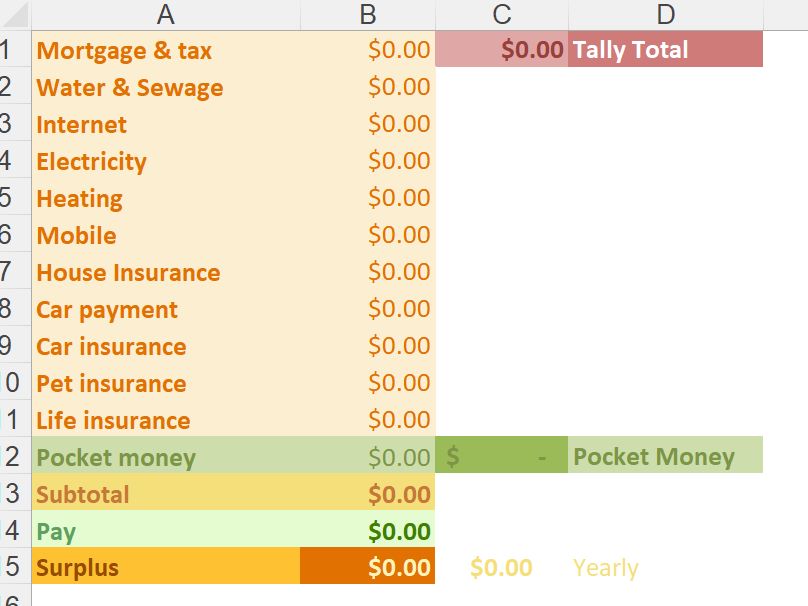Select the orange Surplus $0.00 cell
Viewport: 808px width, 606px height.
(367, 568)
